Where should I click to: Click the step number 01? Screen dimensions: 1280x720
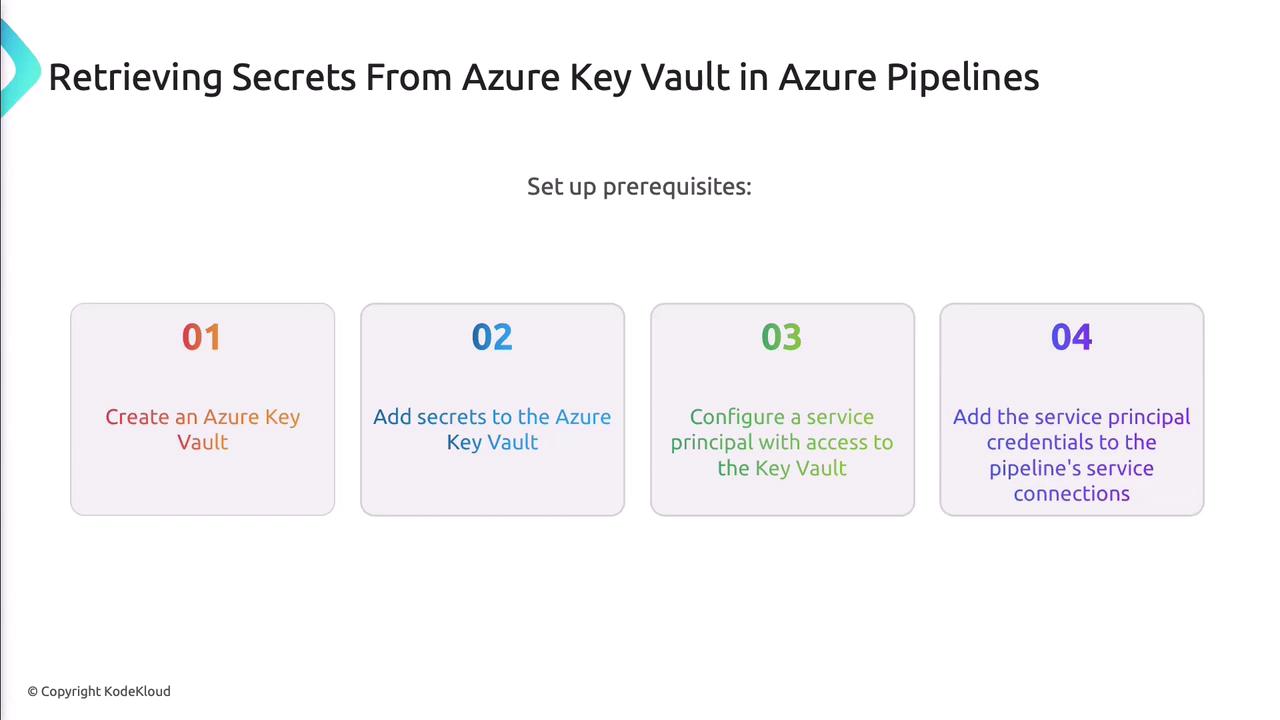202,338
